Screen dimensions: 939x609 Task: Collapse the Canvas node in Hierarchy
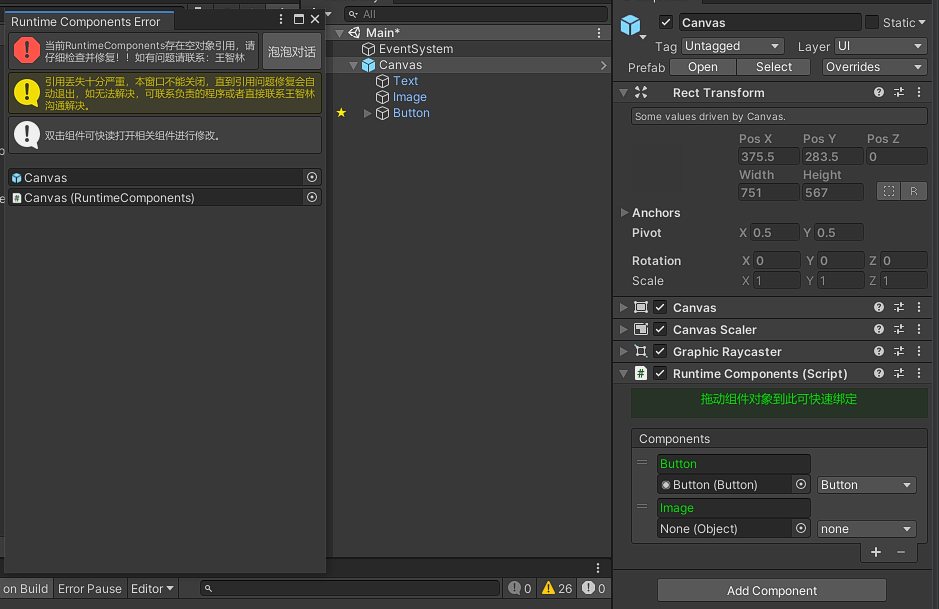point(353,65)
